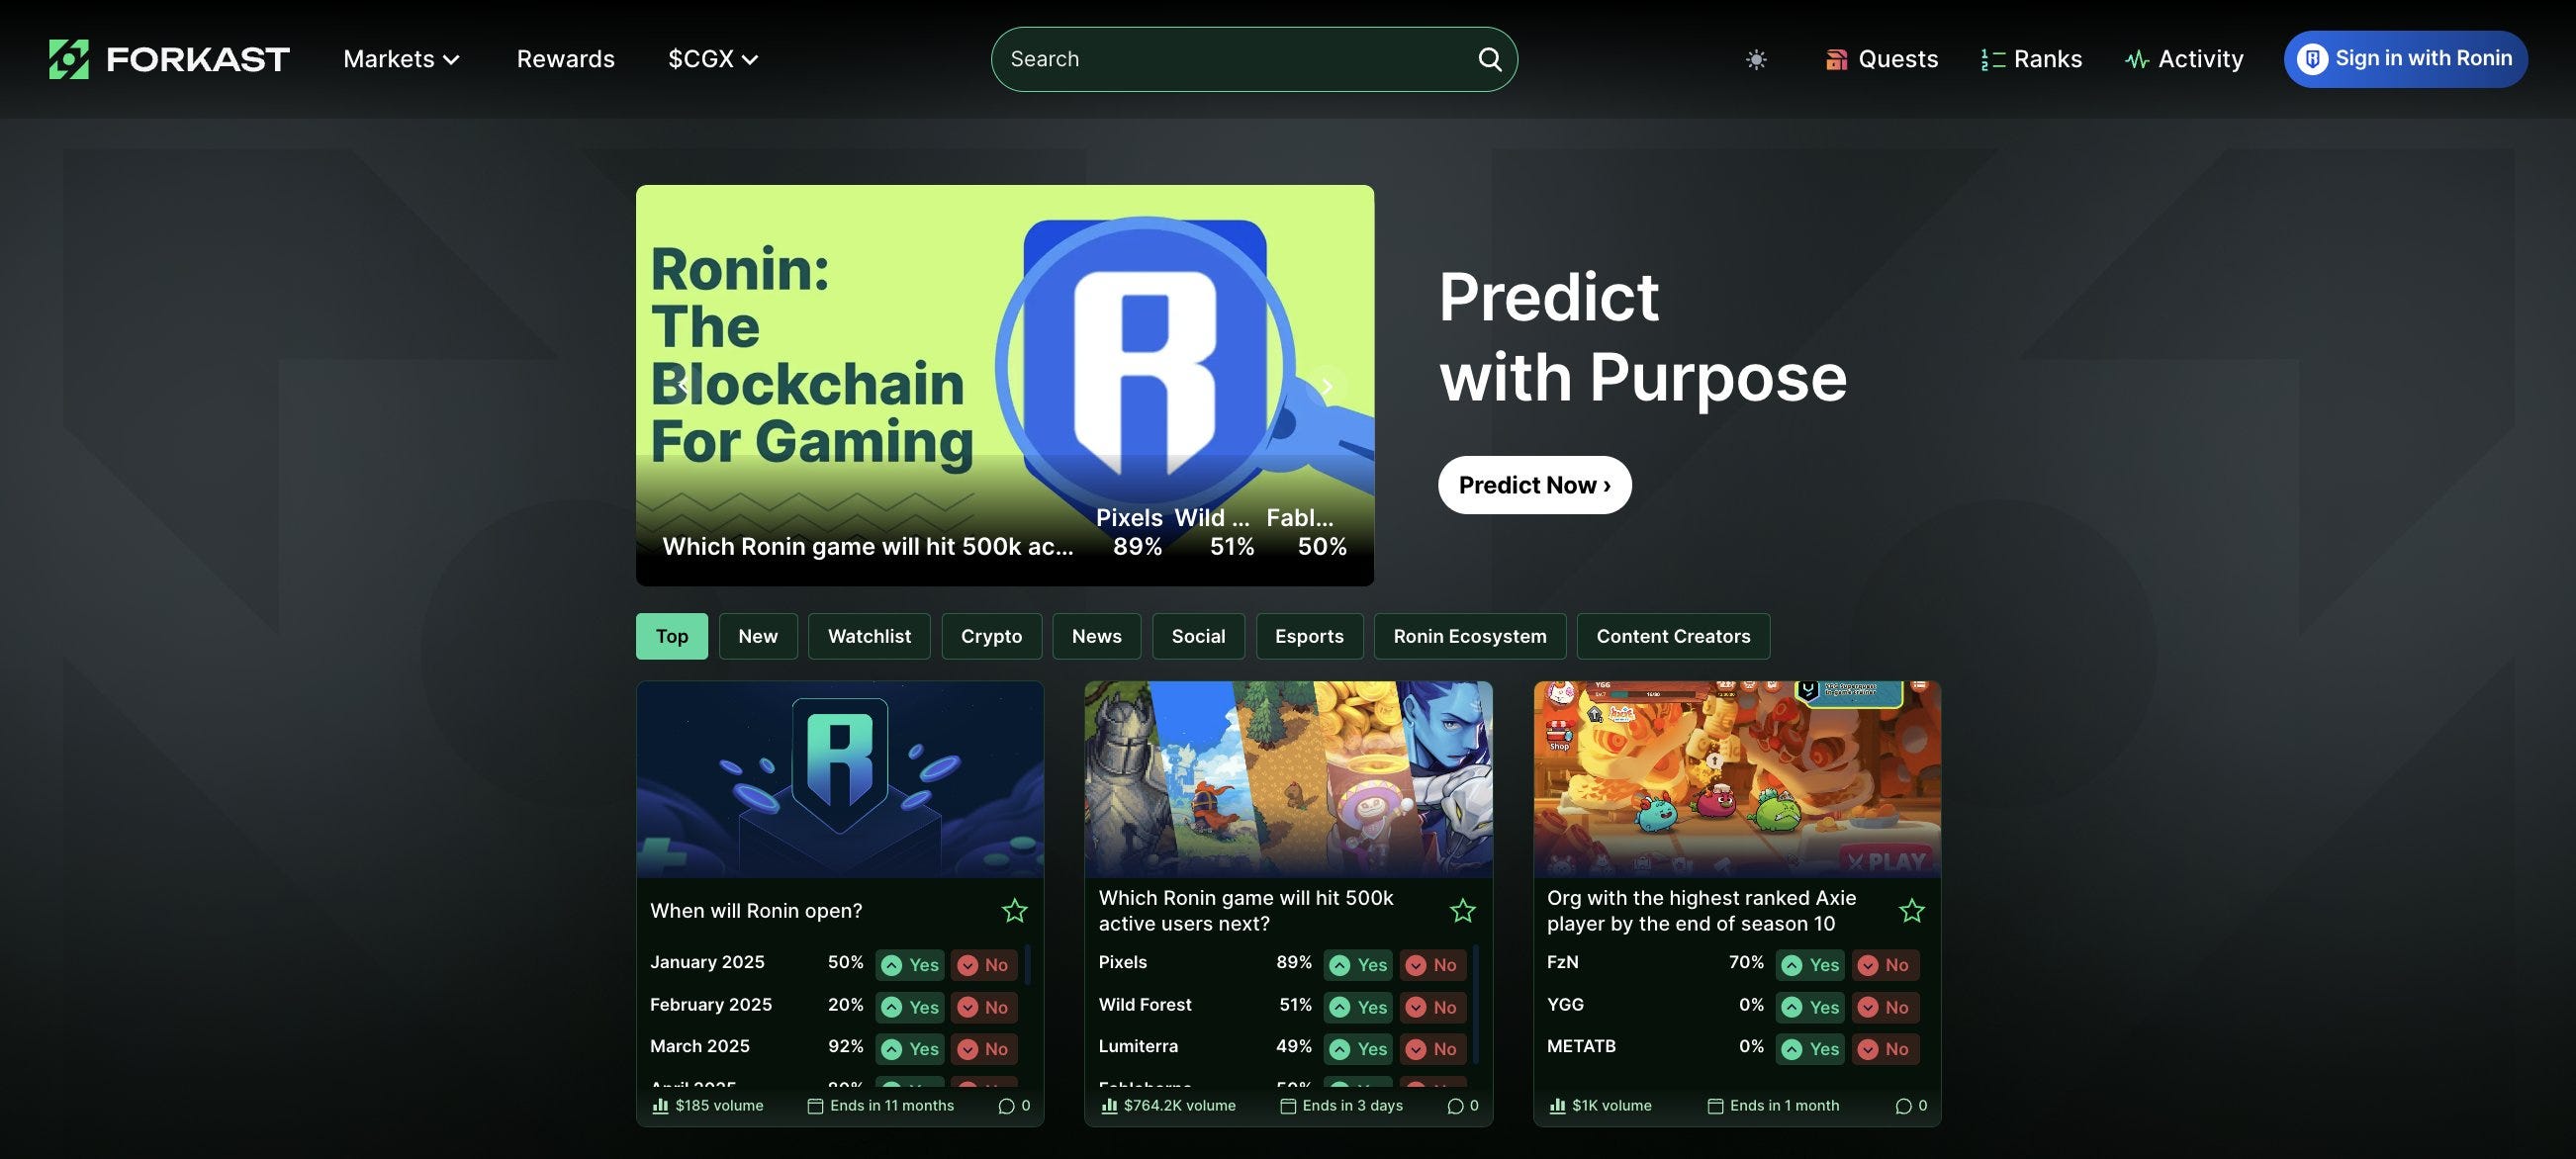
Task: Click the Predict Now button
Action: 1534,485
